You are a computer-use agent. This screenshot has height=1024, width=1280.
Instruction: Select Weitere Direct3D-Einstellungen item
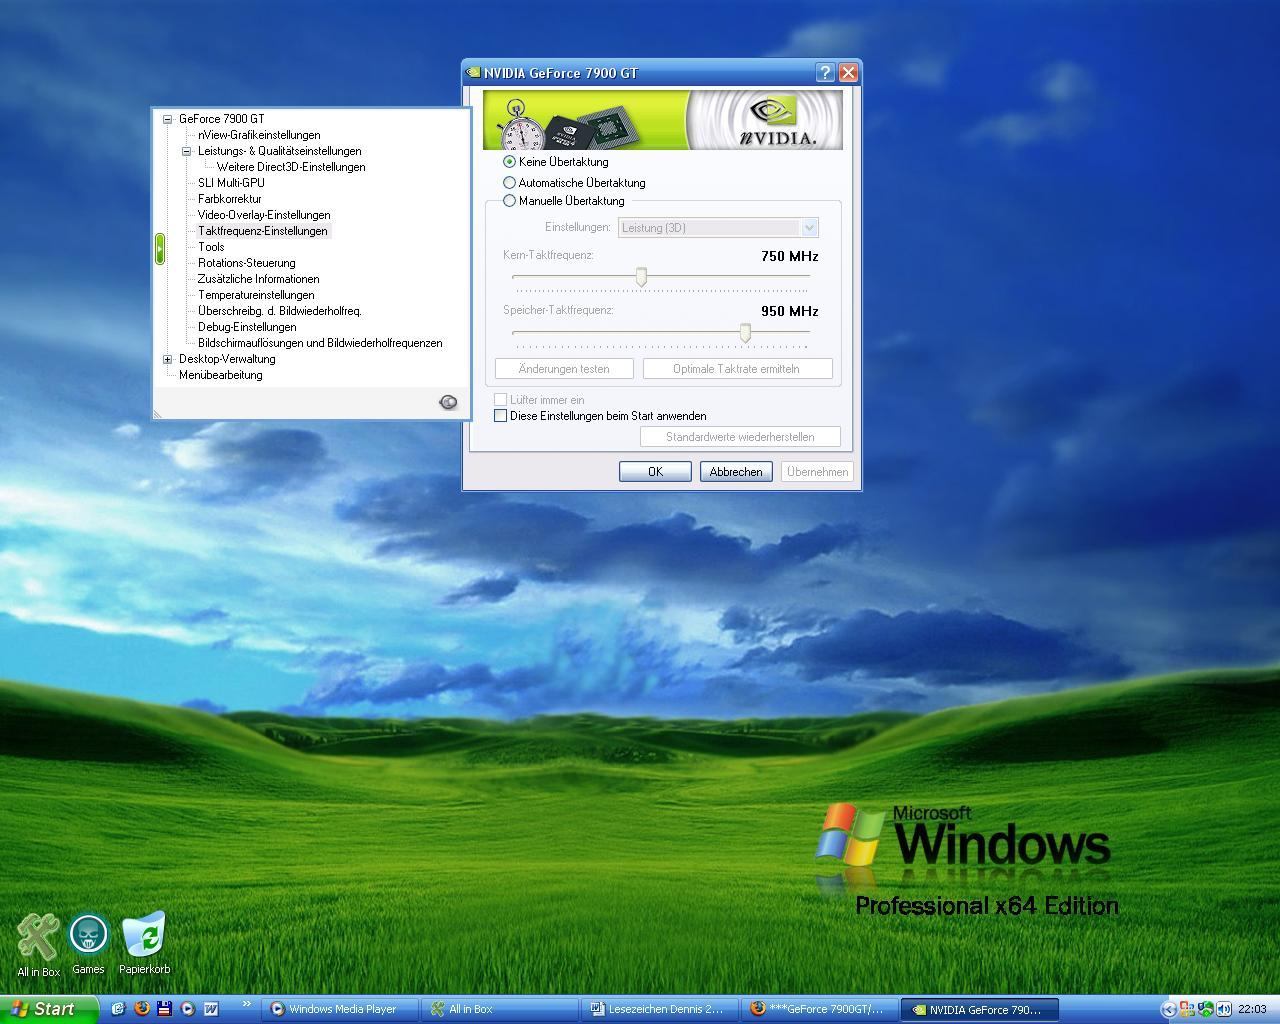tap(291, 167)
